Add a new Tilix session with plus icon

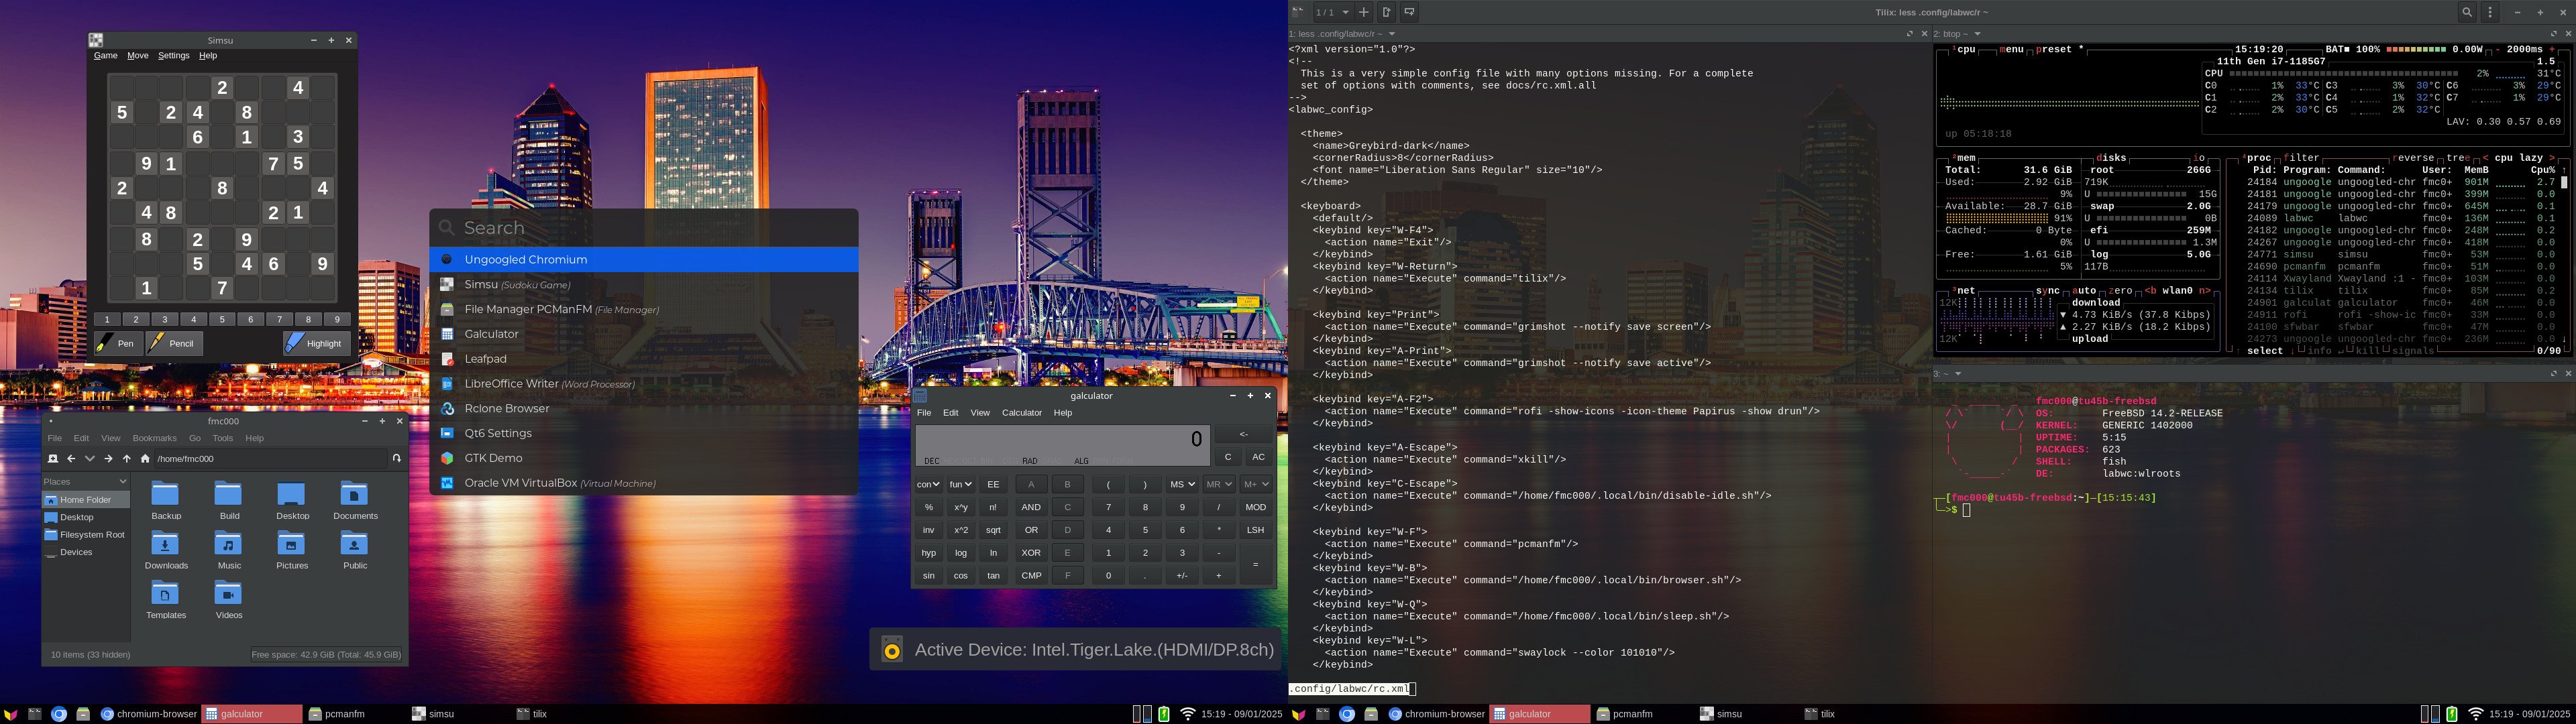(1363, 12)
